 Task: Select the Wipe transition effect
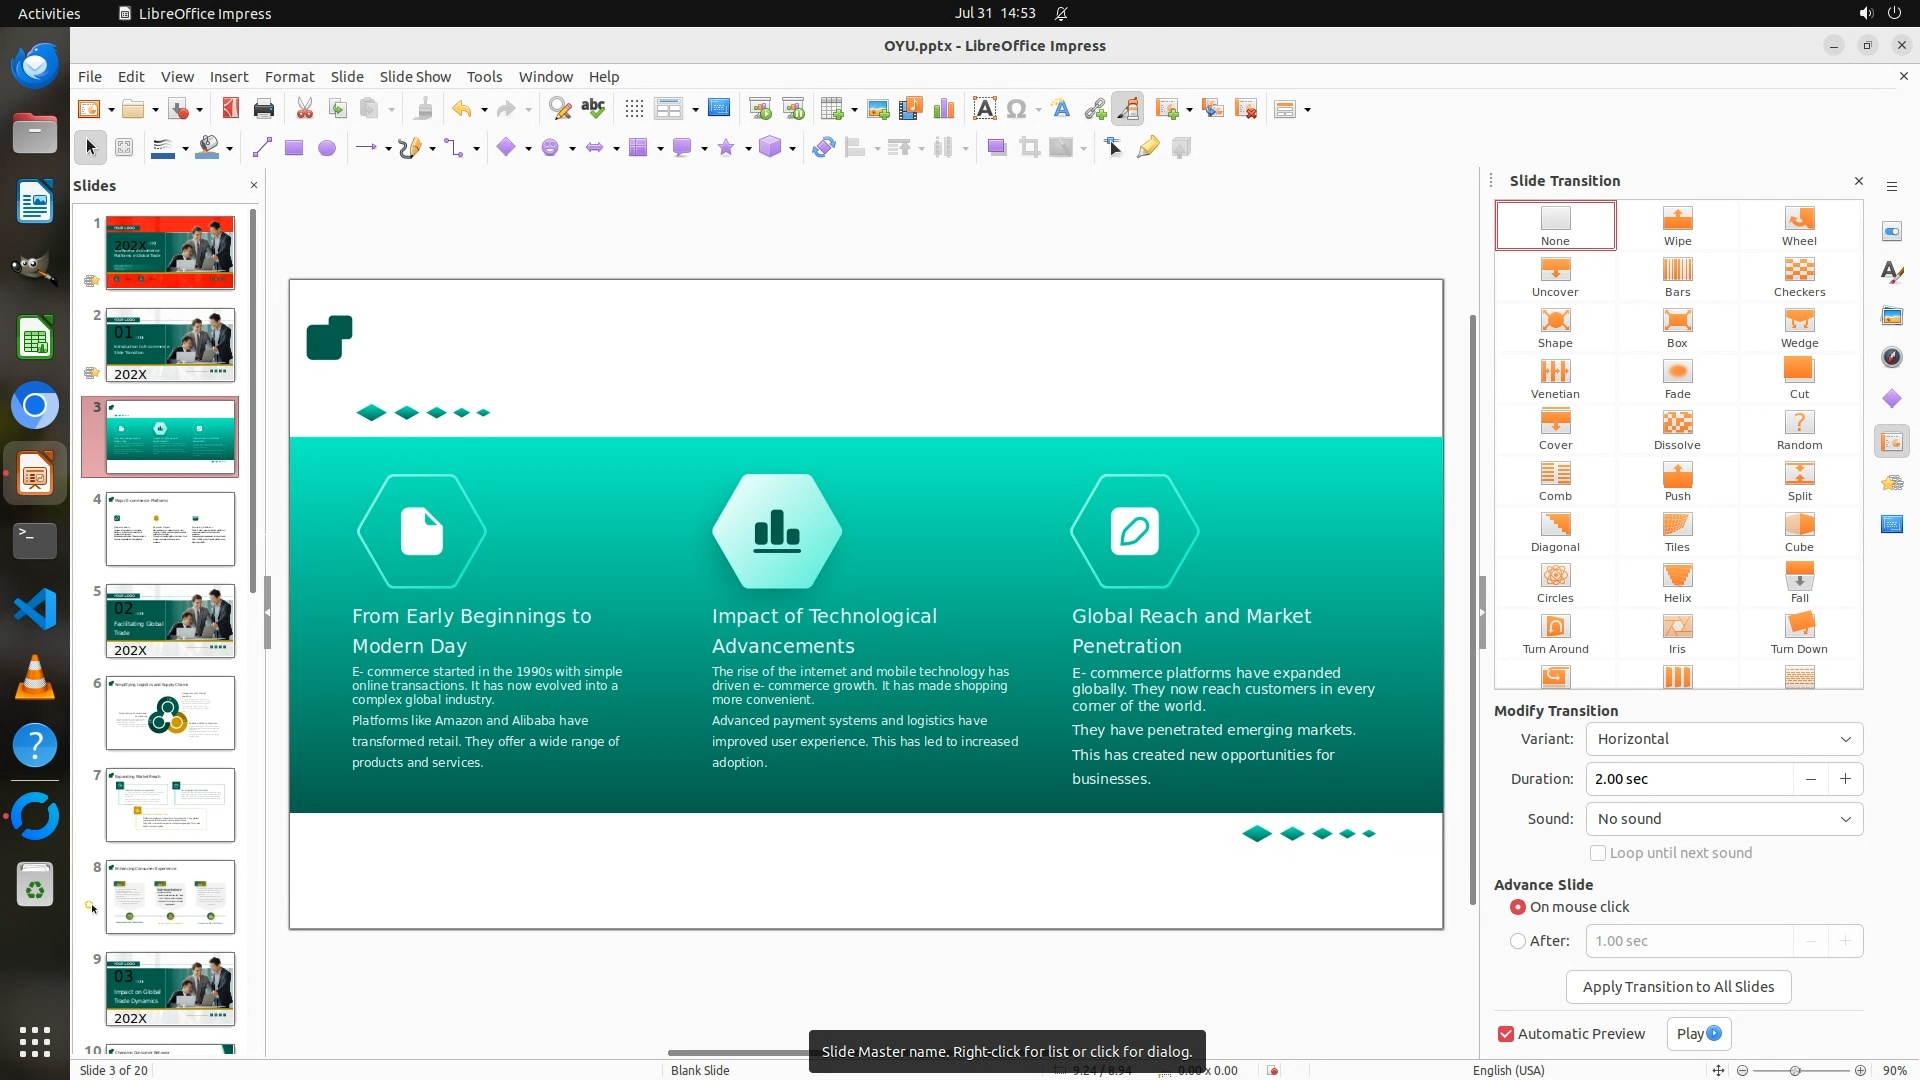pos(1677,225)
